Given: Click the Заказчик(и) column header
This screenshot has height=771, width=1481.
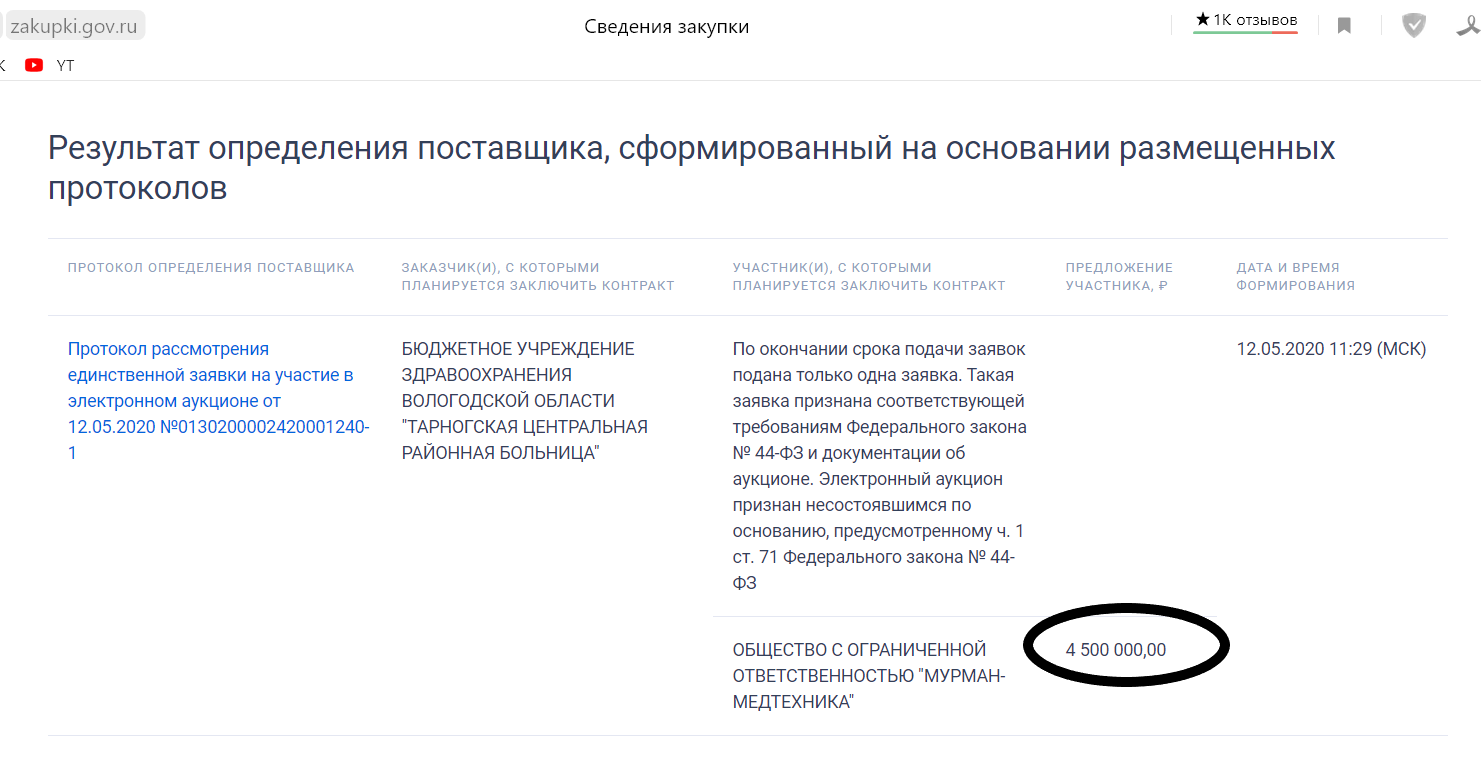Looking at the screenshot, I should tap(538, 276).
